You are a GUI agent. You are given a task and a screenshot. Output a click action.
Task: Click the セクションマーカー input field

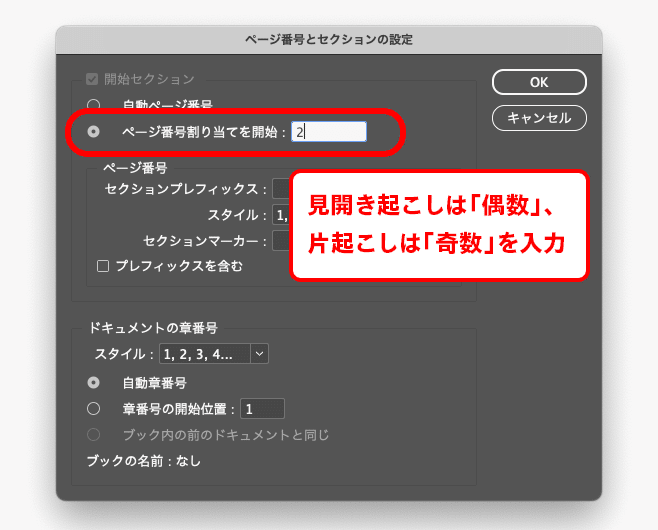[282, 241]
